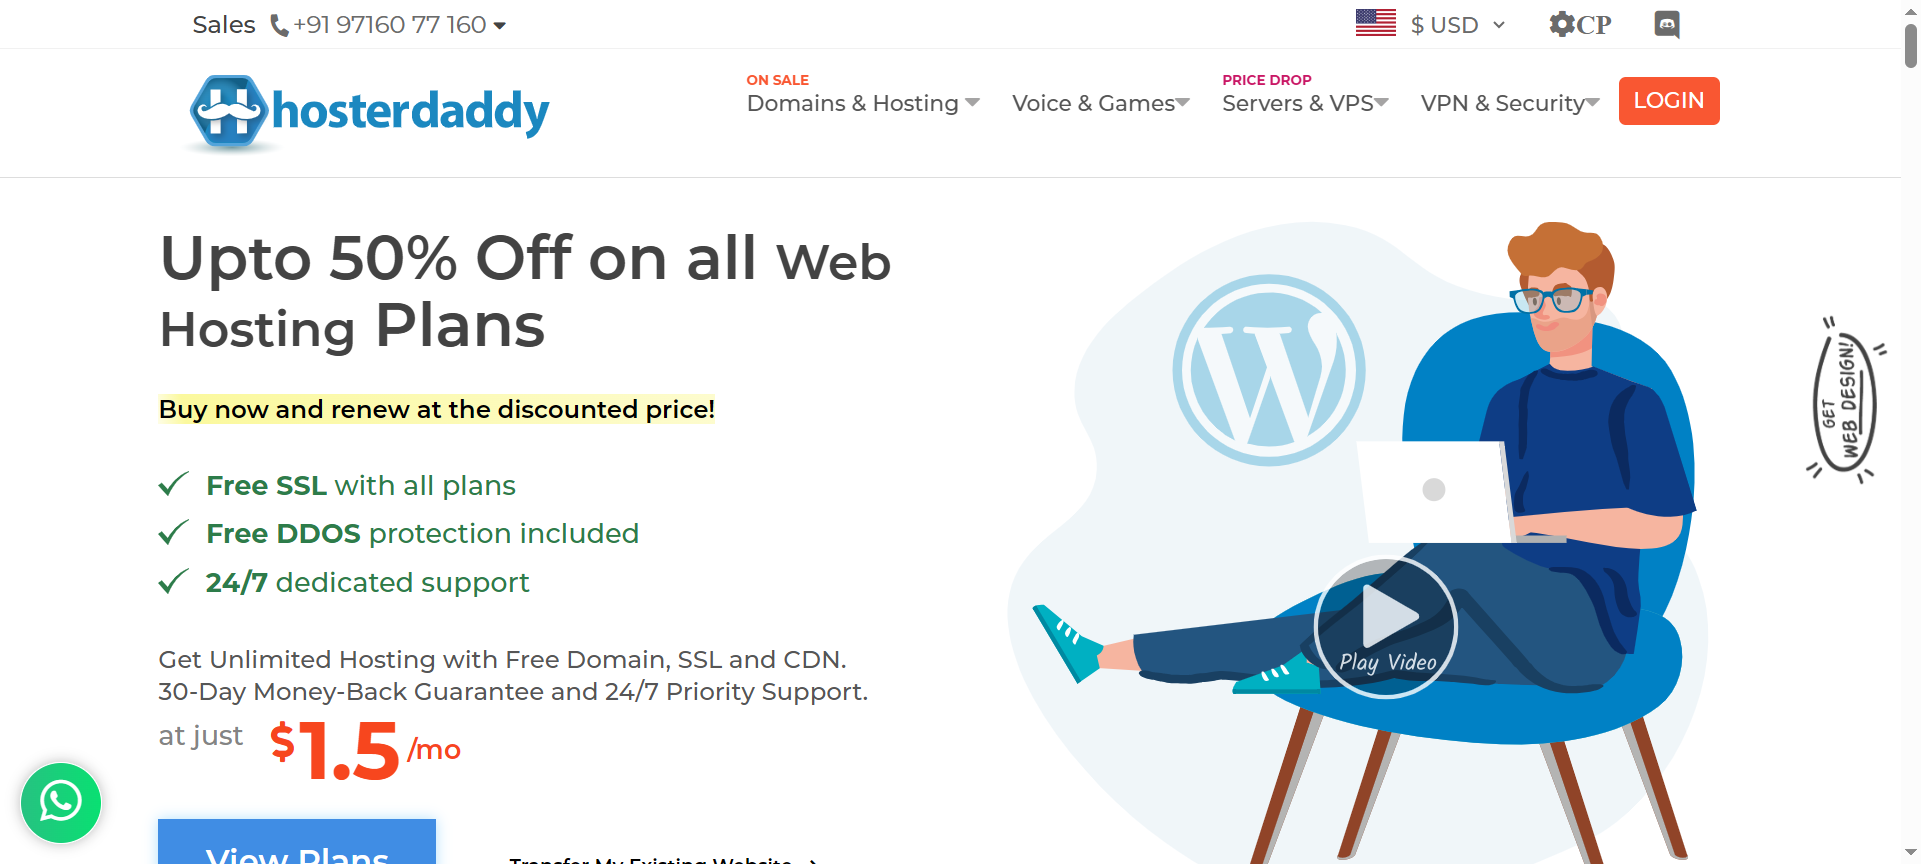1921x864 pixels.
Task: Open the Servers & VPS menu
Action: [x=1305, y=103]
